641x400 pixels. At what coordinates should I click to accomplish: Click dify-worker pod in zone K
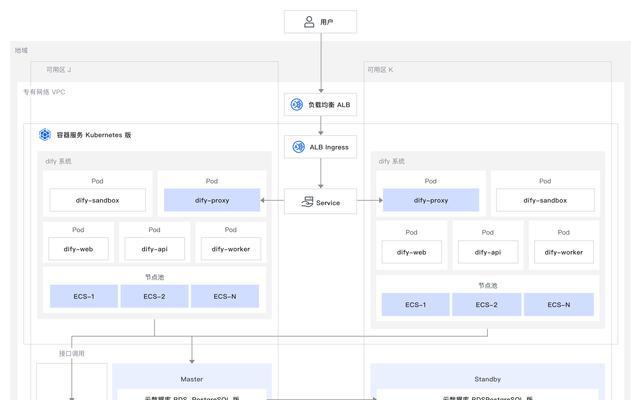coord(564,252)
